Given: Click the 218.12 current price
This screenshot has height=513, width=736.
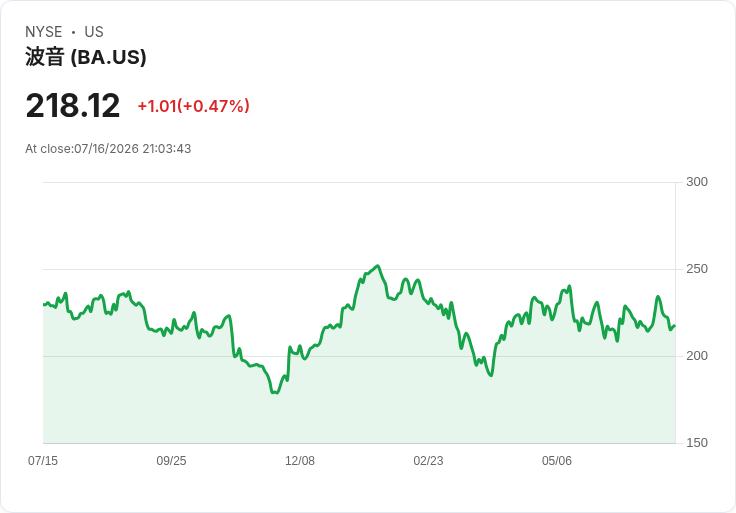Looking at the screenshot, I should (73, 106).
